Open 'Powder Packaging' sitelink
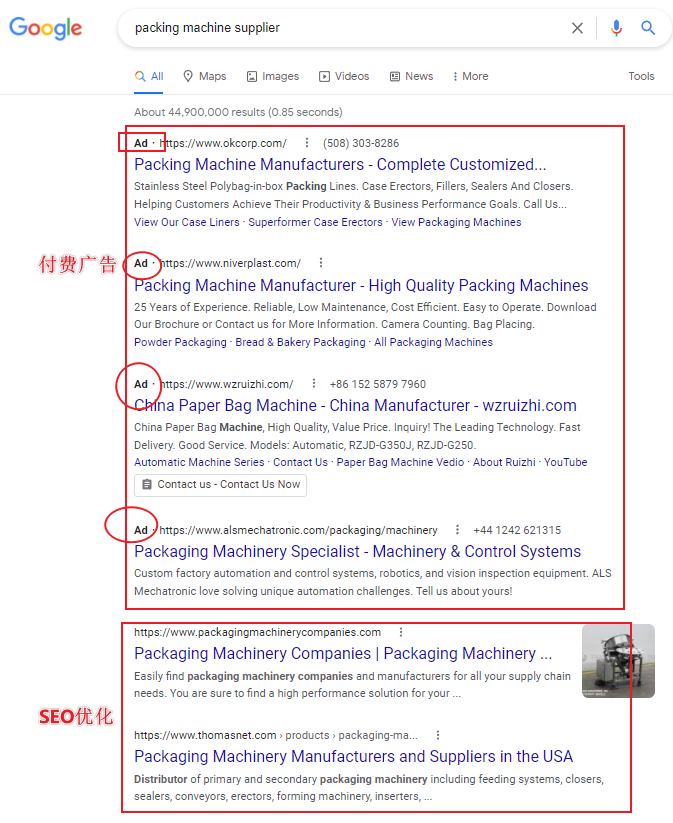673x823 pixels. [x=180, y=342]
